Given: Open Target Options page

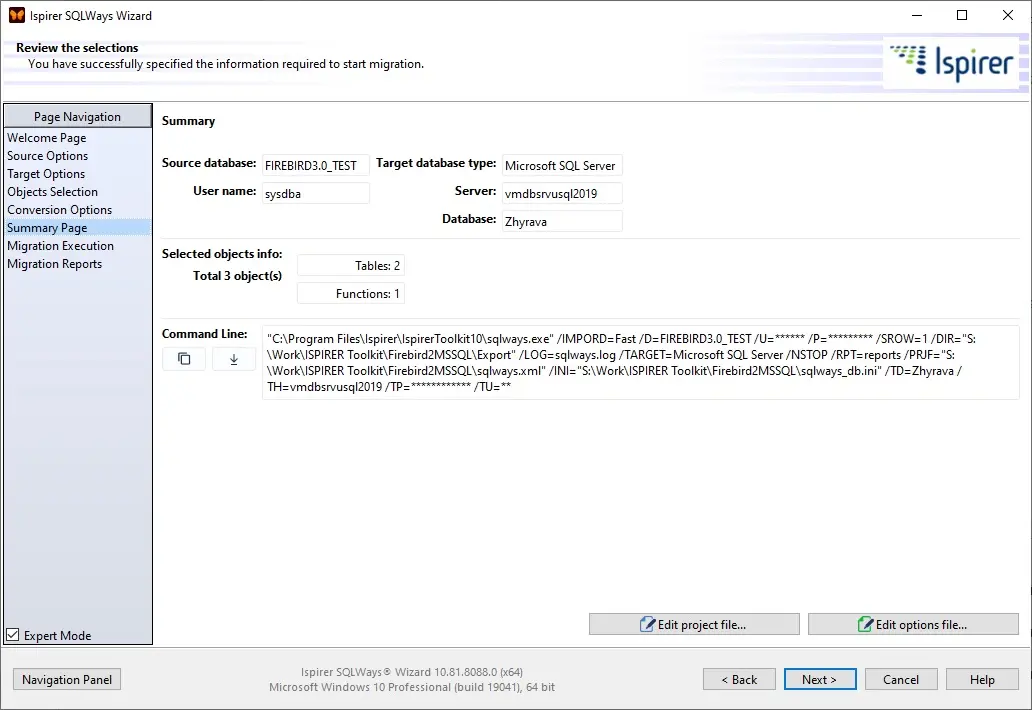Looking at the screenshot, I should [46, 174].
